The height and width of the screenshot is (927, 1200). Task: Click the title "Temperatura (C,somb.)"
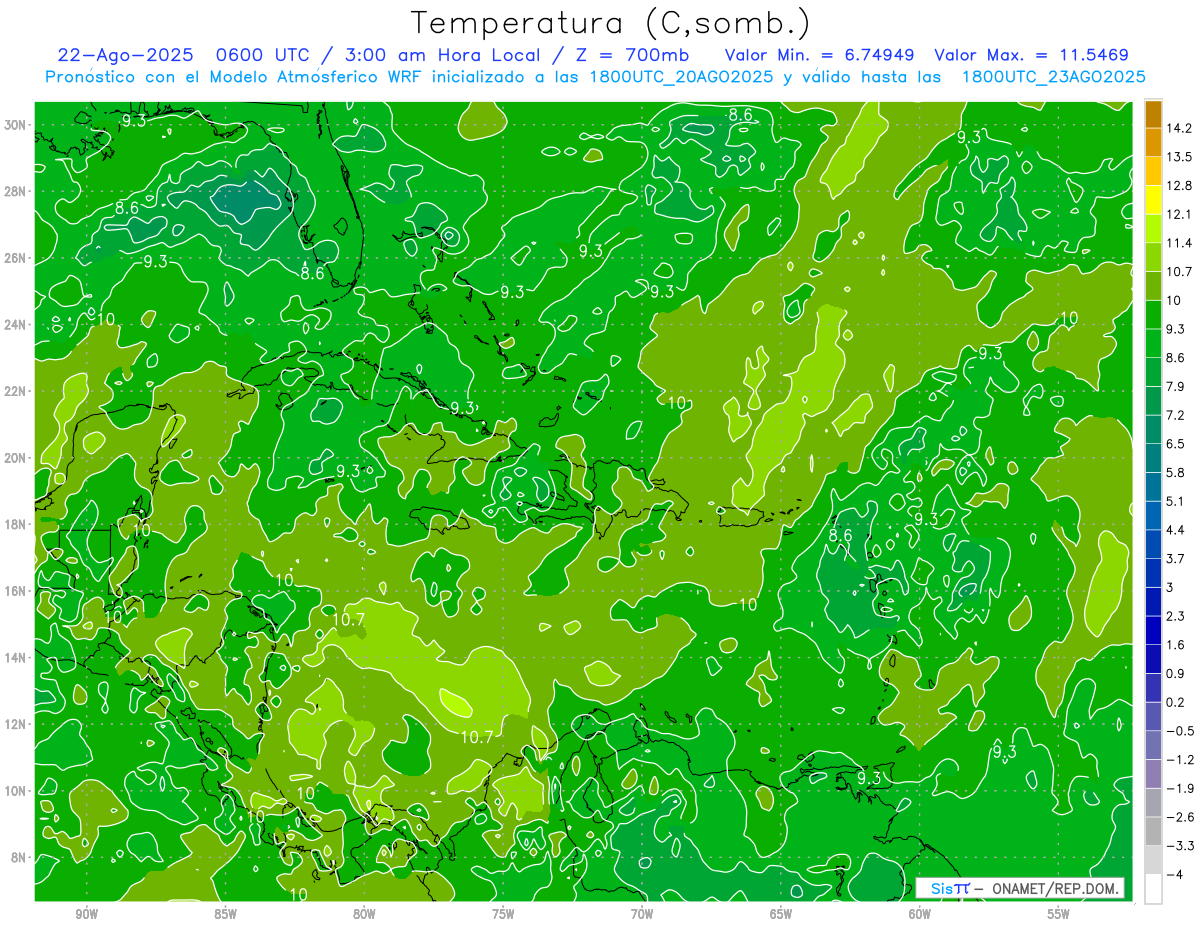[611, 22]
